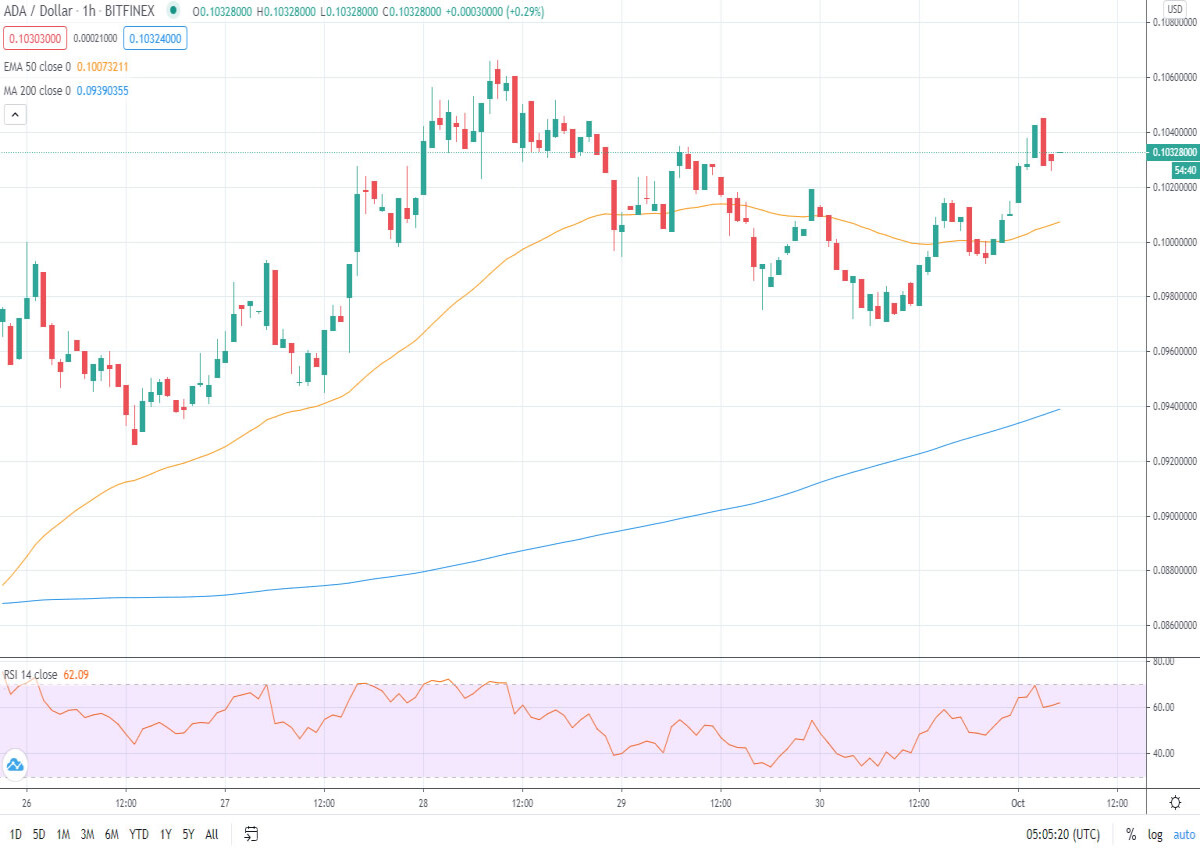Viewport: 1200px width, 849px height.
Task: Switch range to 3M
Action: (x=88, y=834)
